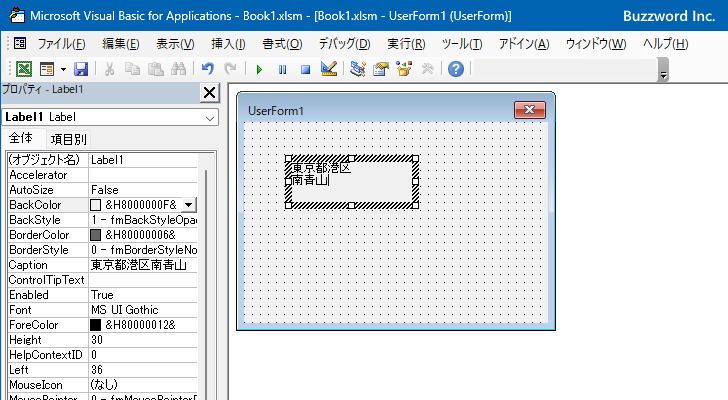This screenshot has height=400, width=728.
Task: Select the Accelerator property row
Action: 103,175
